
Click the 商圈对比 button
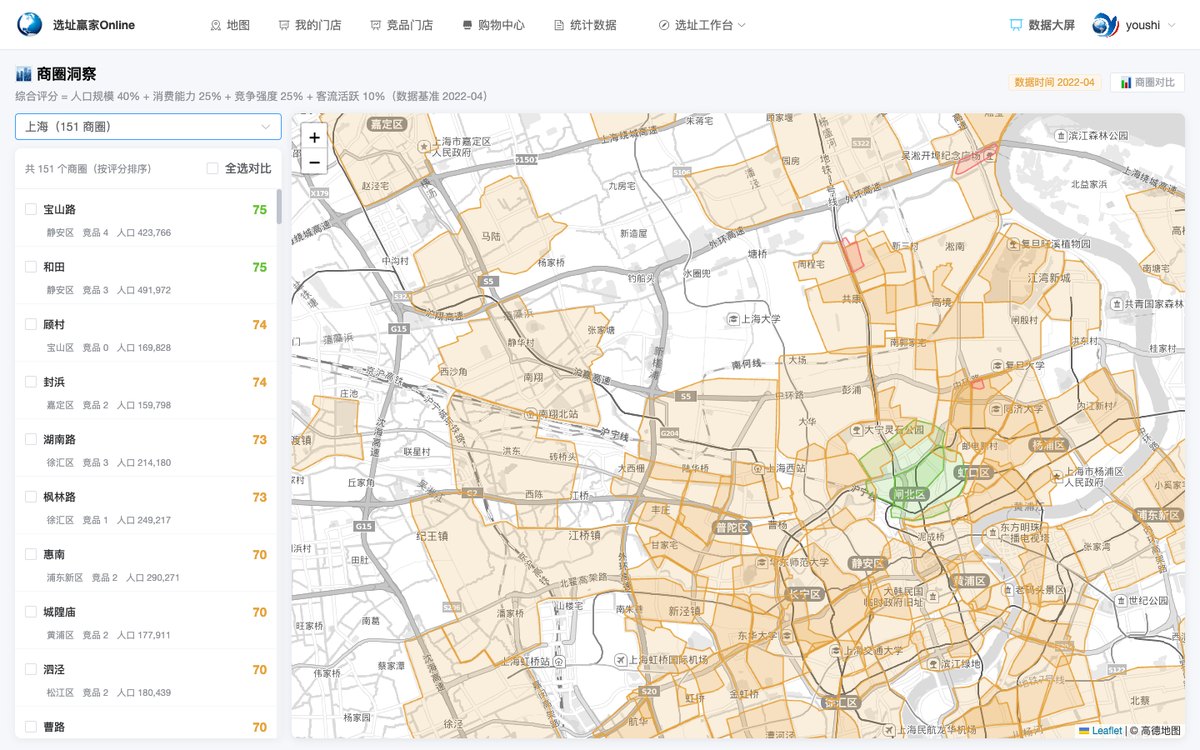click(x=1147, y=82)
